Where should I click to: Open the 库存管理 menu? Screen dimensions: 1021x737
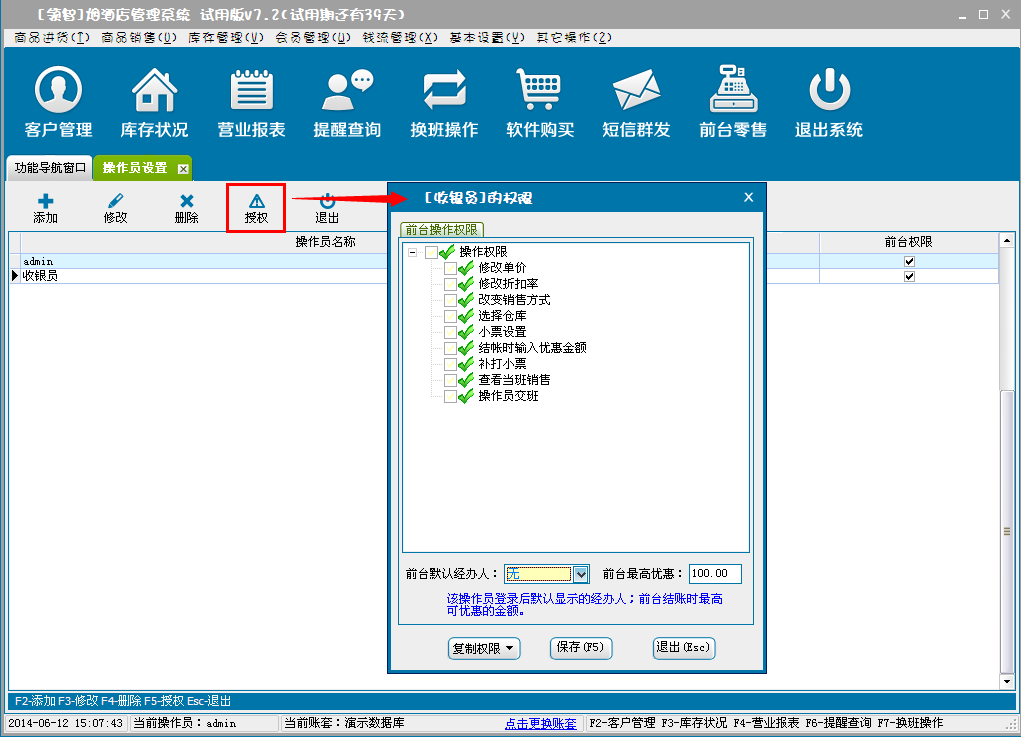pyautogui.click(x=226, y=38)
